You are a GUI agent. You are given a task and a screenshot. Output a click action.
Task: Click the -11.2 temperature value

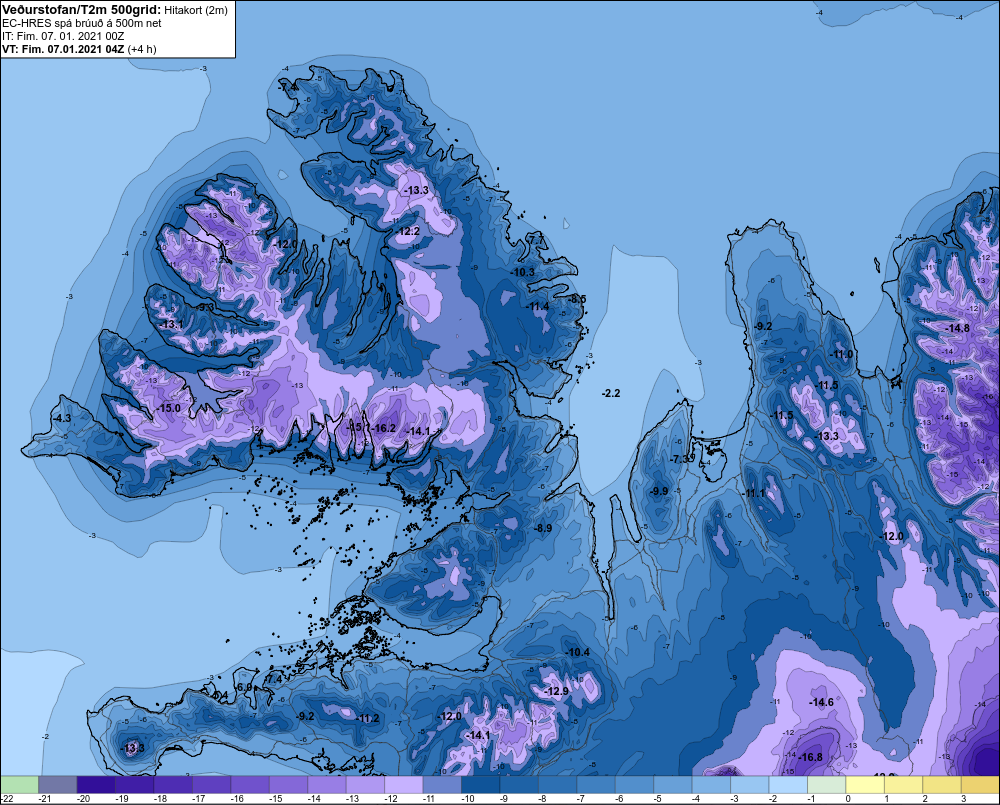point(367,719)
